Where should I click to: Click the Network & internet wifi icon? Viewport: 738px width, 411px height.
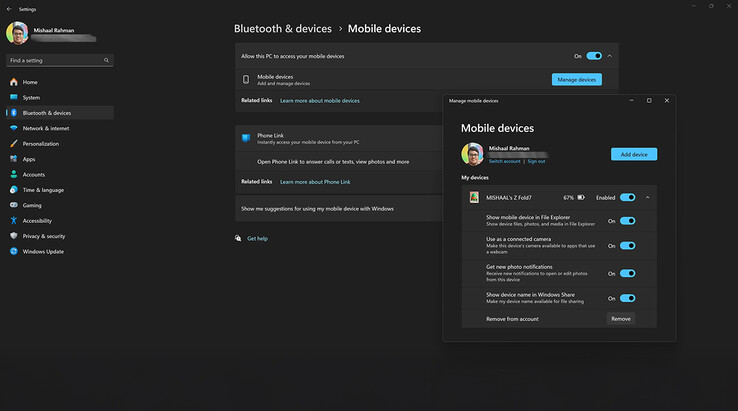pyautogui.click(x=14, y=128)
